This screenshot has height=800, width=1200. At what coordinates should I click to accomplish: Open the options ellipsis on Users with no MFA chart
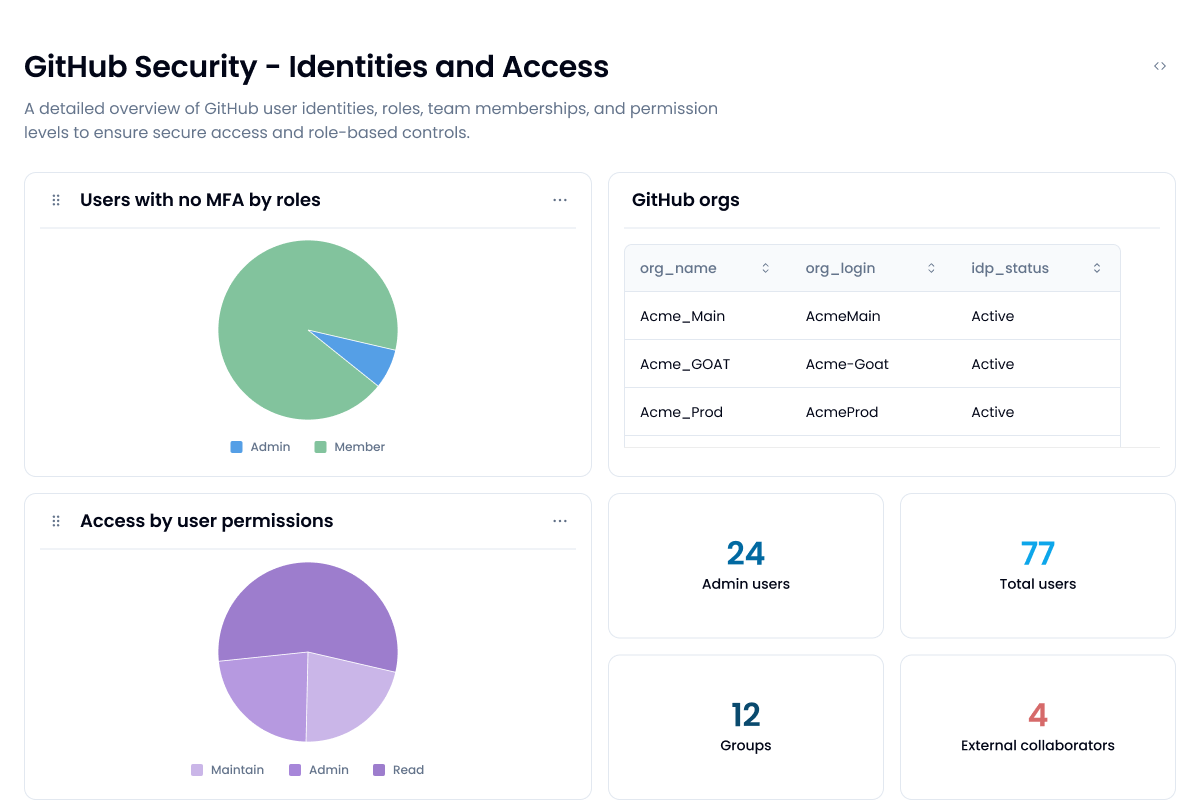(x=560, y=200)
